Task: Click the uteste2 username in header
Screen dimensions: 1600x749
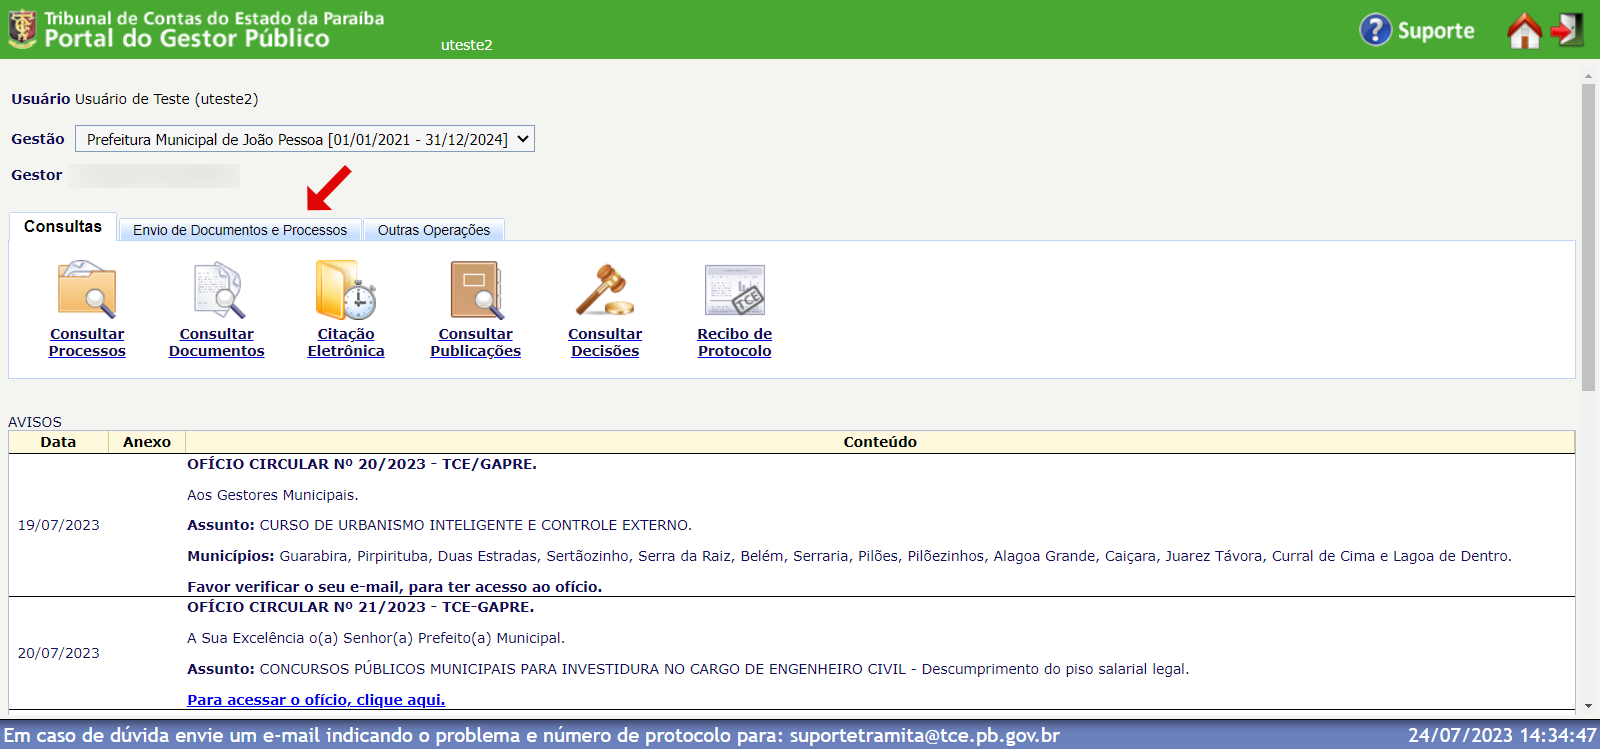Action: click(467, 45)
